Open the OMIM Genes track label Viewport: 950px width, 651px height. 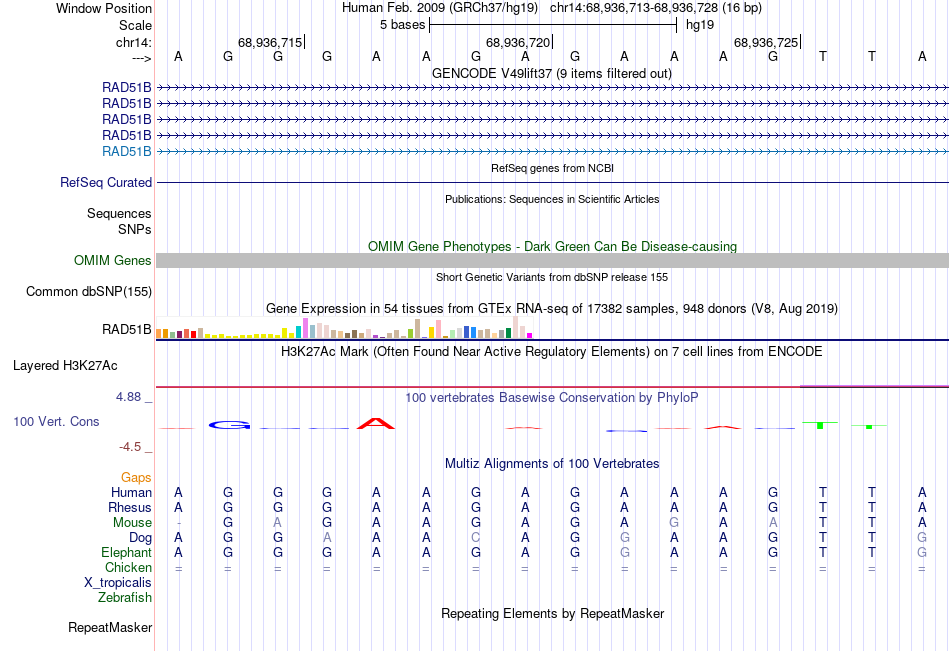(112, 261)
